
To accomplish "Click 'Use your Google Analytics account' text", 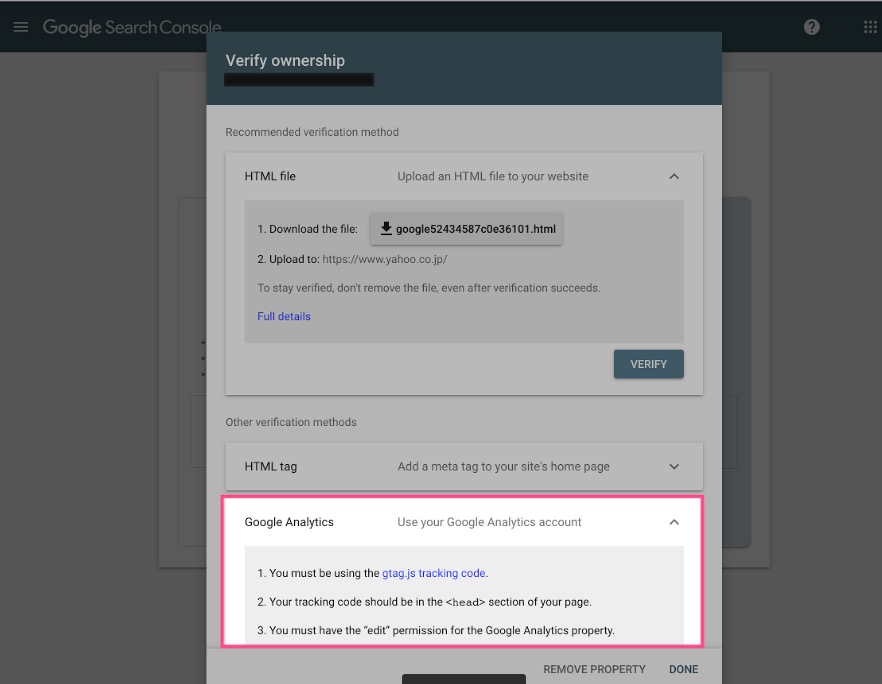I will coord(489,522).
